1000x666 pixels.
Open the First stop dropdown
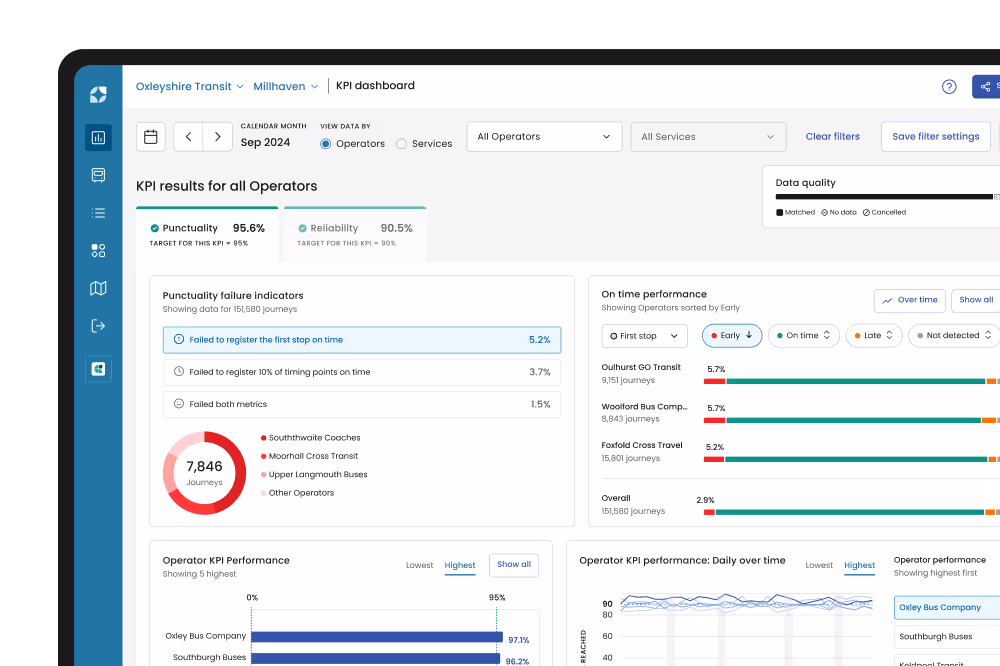[644, 336]
